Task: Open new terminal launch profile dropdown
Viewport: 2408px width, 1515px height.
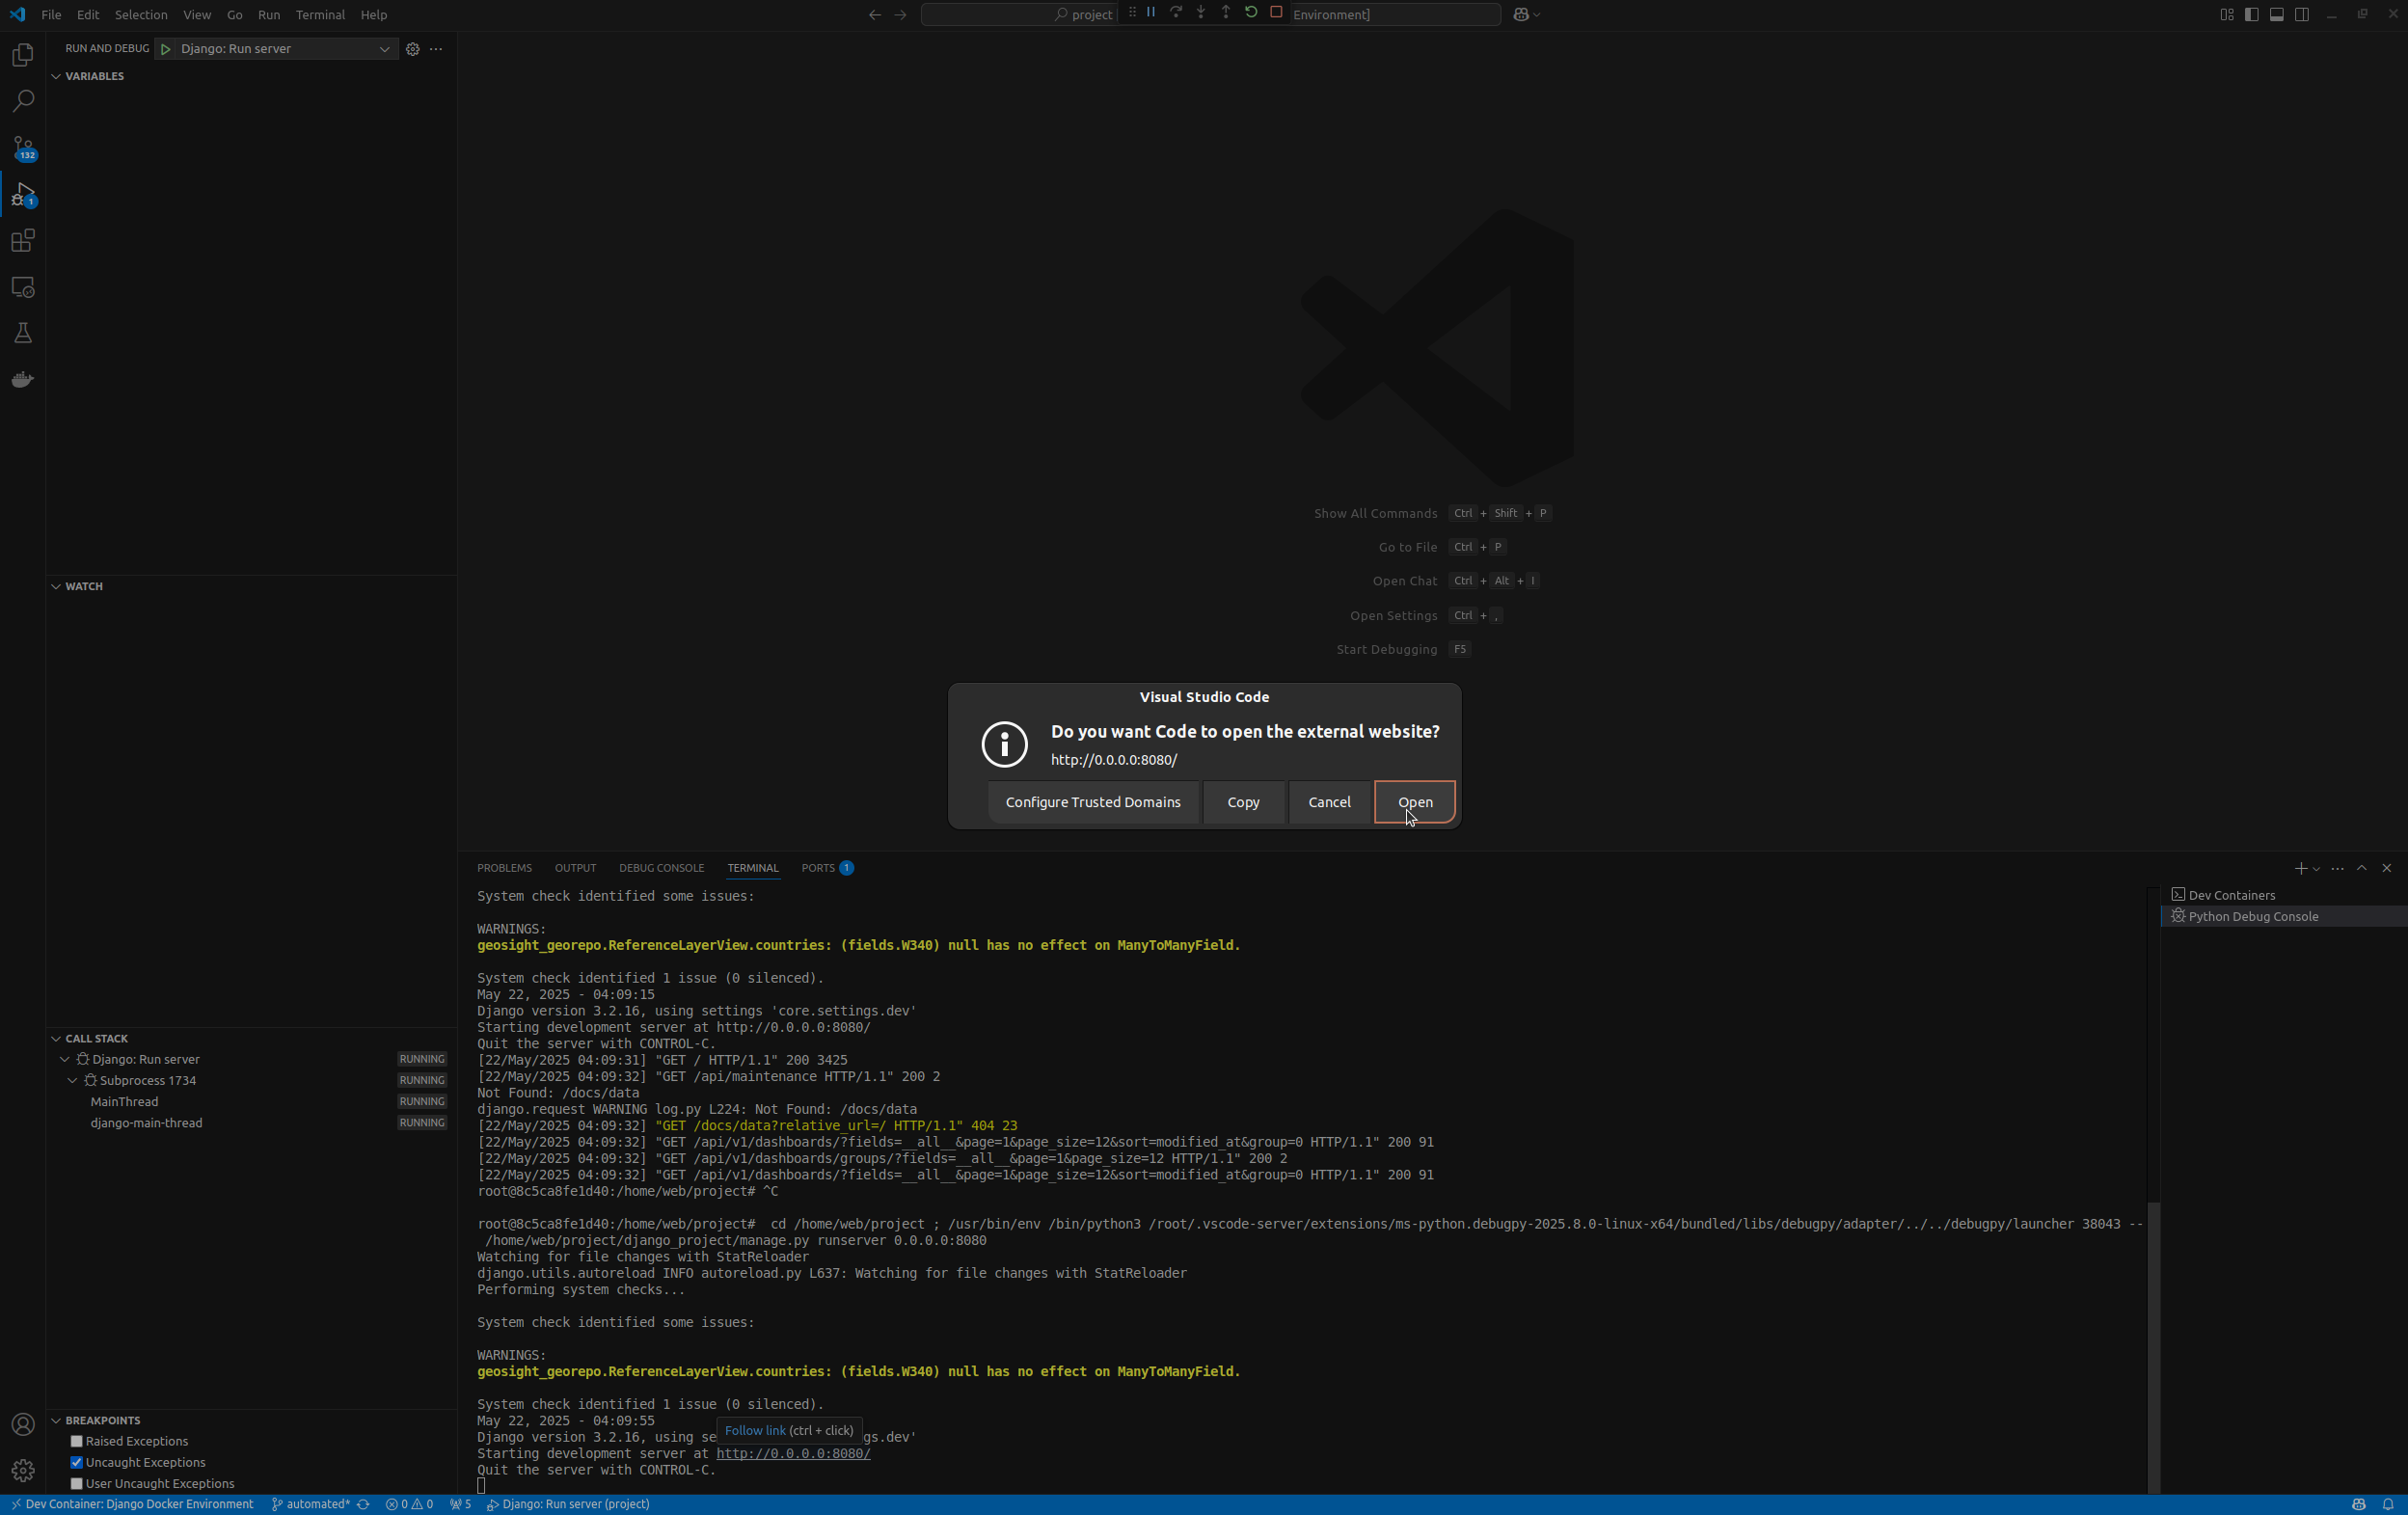Action: (x=2316, y=869)
